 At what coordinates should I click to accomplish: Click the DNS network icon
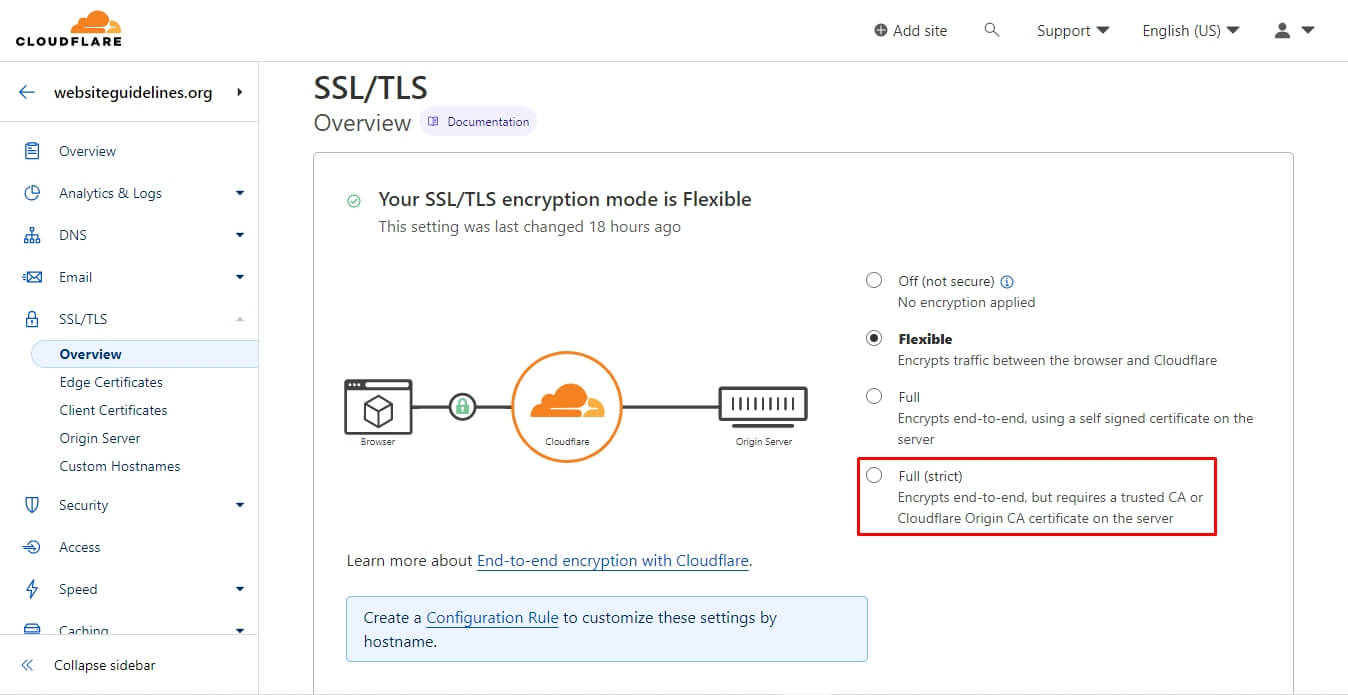(x=32, y=235)
